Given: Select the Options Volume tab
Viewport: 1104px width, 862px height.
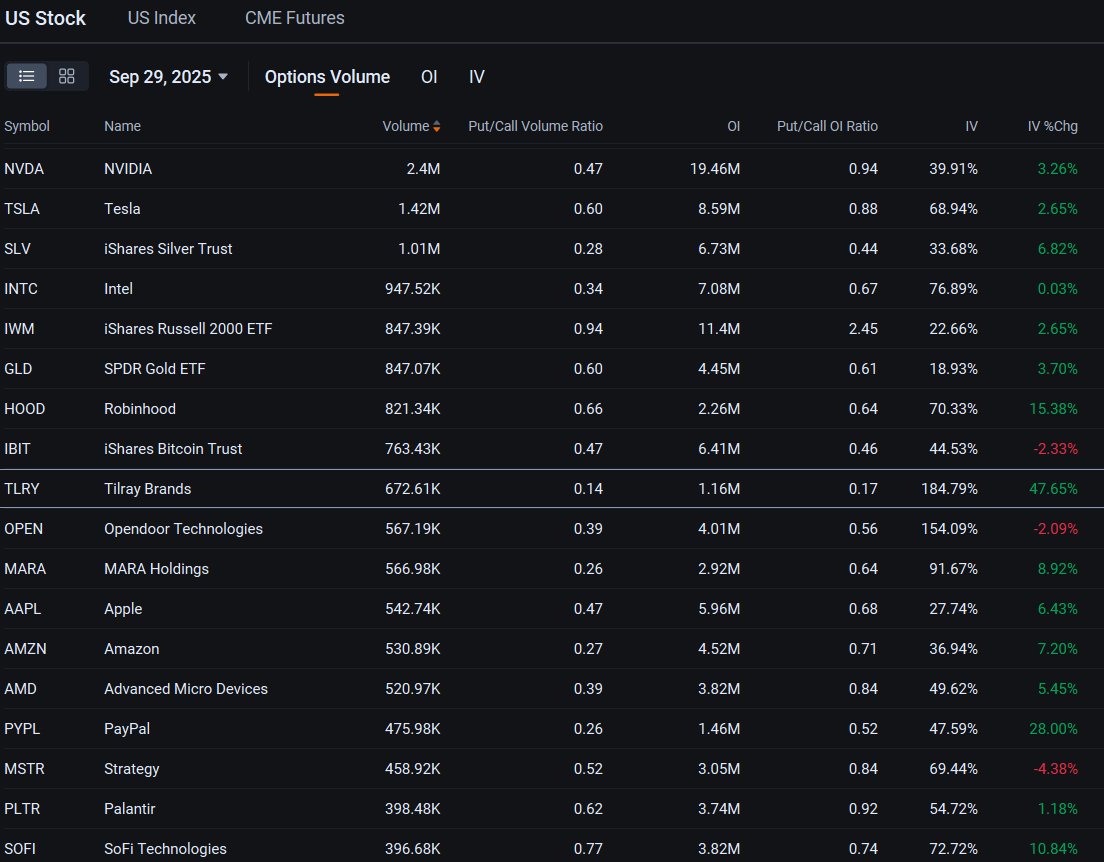Looking at the screenshot, I should tap(327, 77).
